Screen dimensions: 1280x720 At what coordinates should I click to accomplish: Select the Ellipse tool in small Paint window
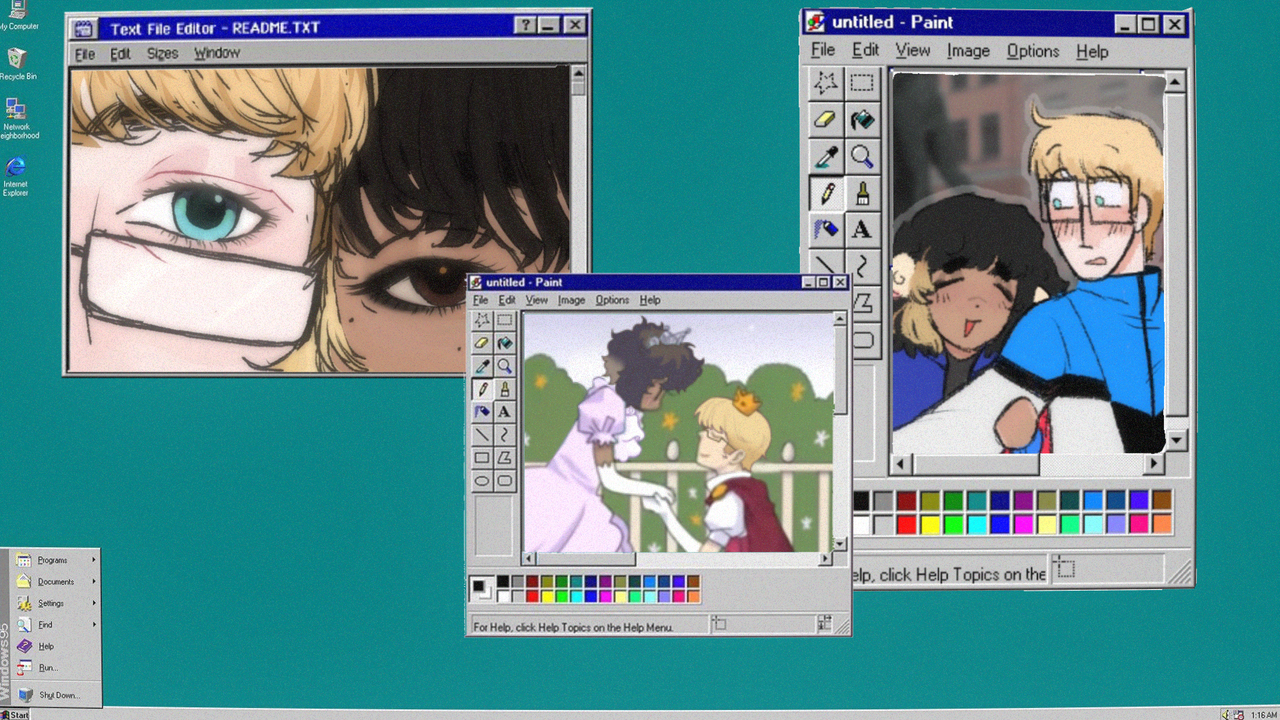pyautogui.click(x=482, y=481)
